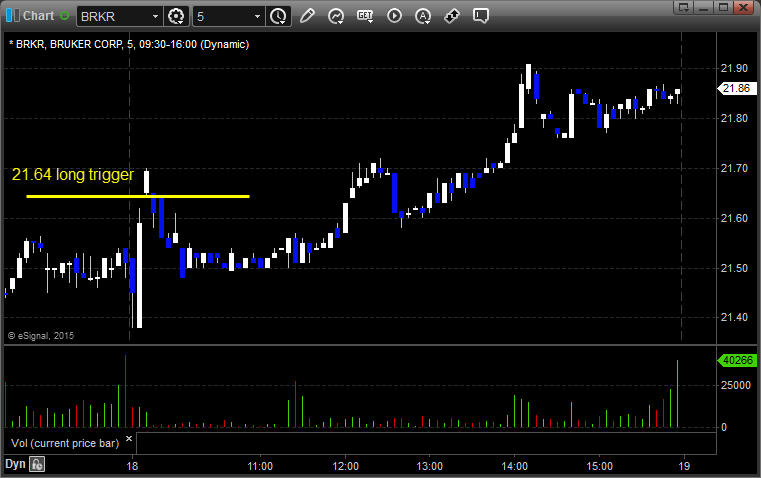Viewport: 761px width, 478px height.
Task: Toggle the green symbol link circle
Action: (65, 16)
